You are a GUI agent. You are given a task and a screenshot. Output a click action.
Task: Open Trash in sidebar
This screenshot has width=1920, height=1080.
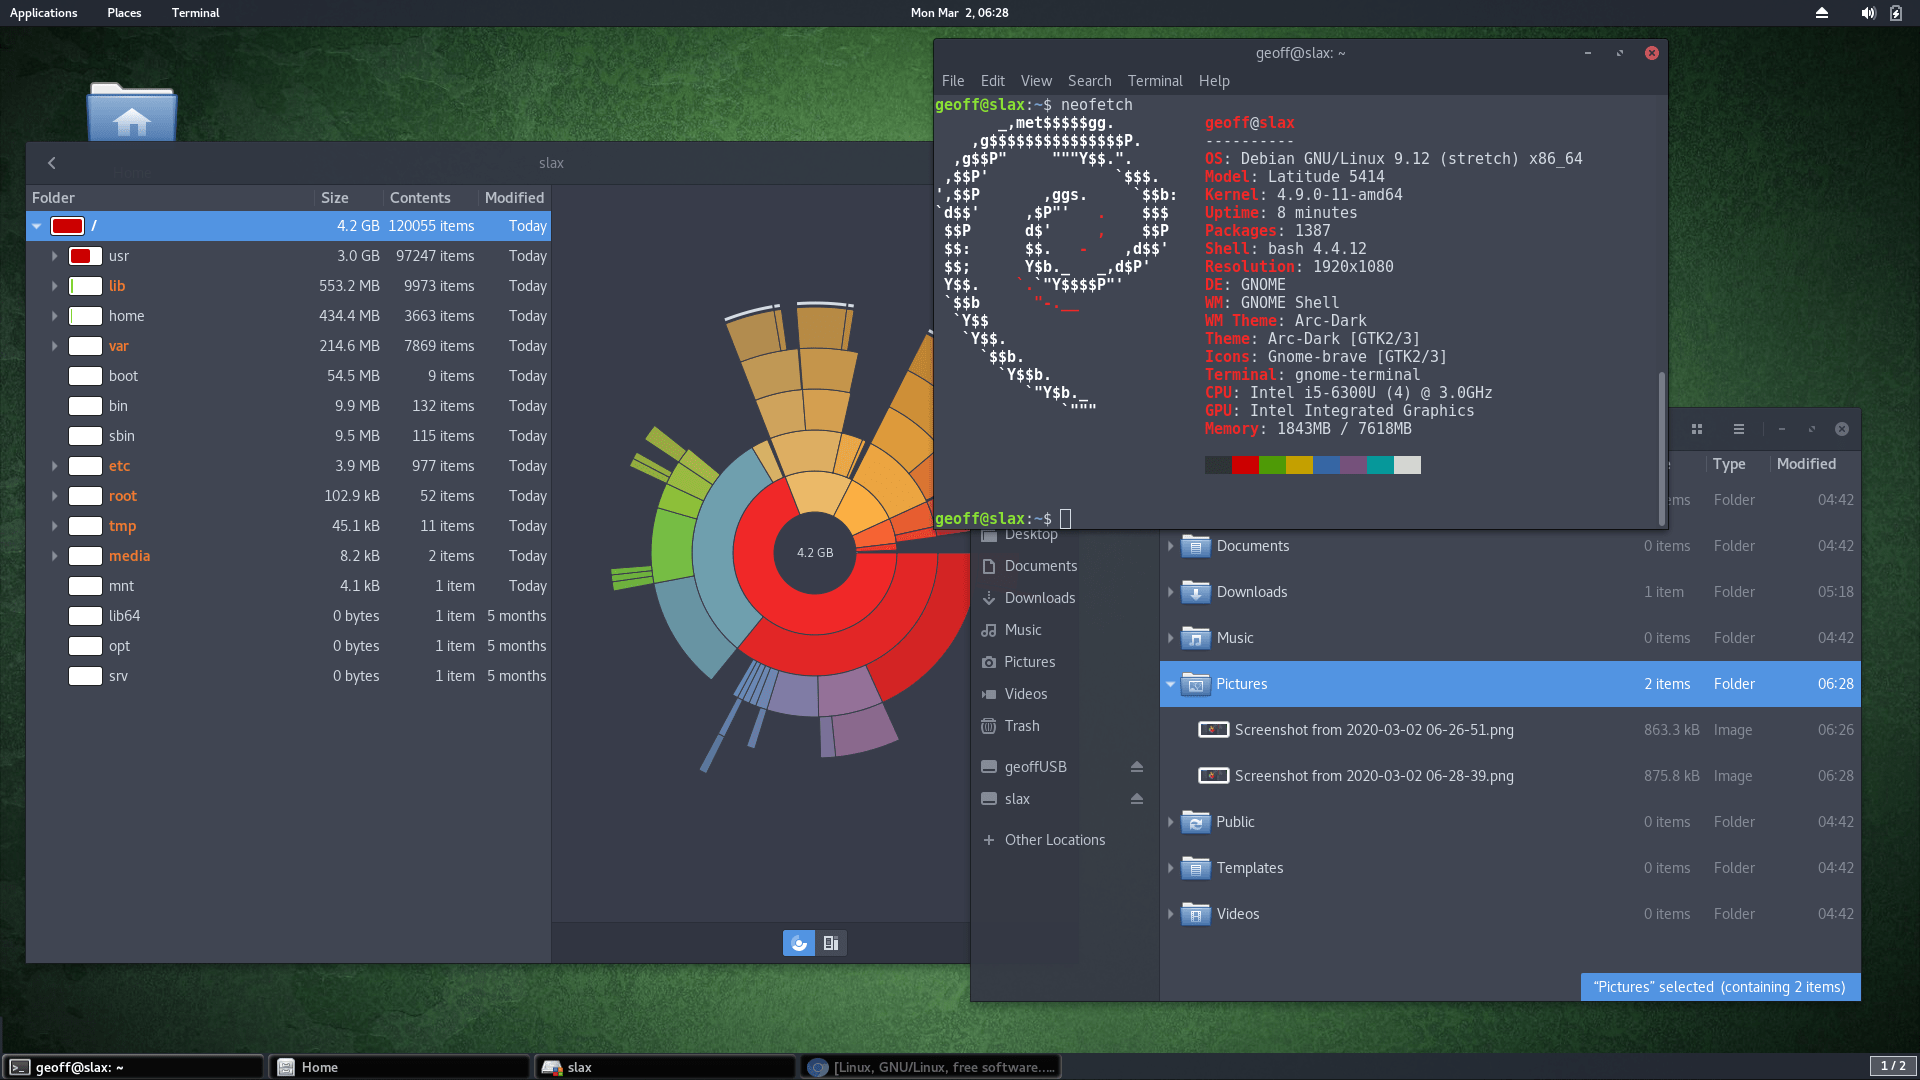1022,726
